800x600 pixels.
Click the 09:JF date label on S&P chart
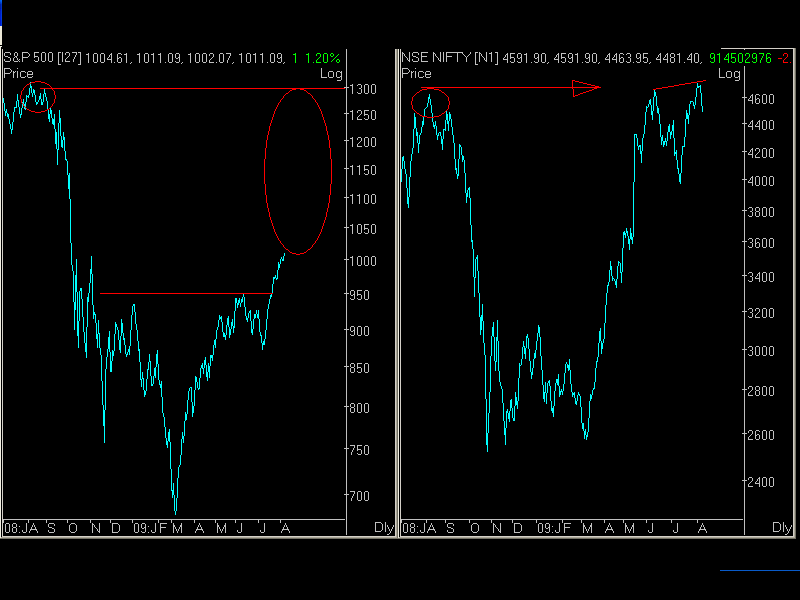click(150, 528)
